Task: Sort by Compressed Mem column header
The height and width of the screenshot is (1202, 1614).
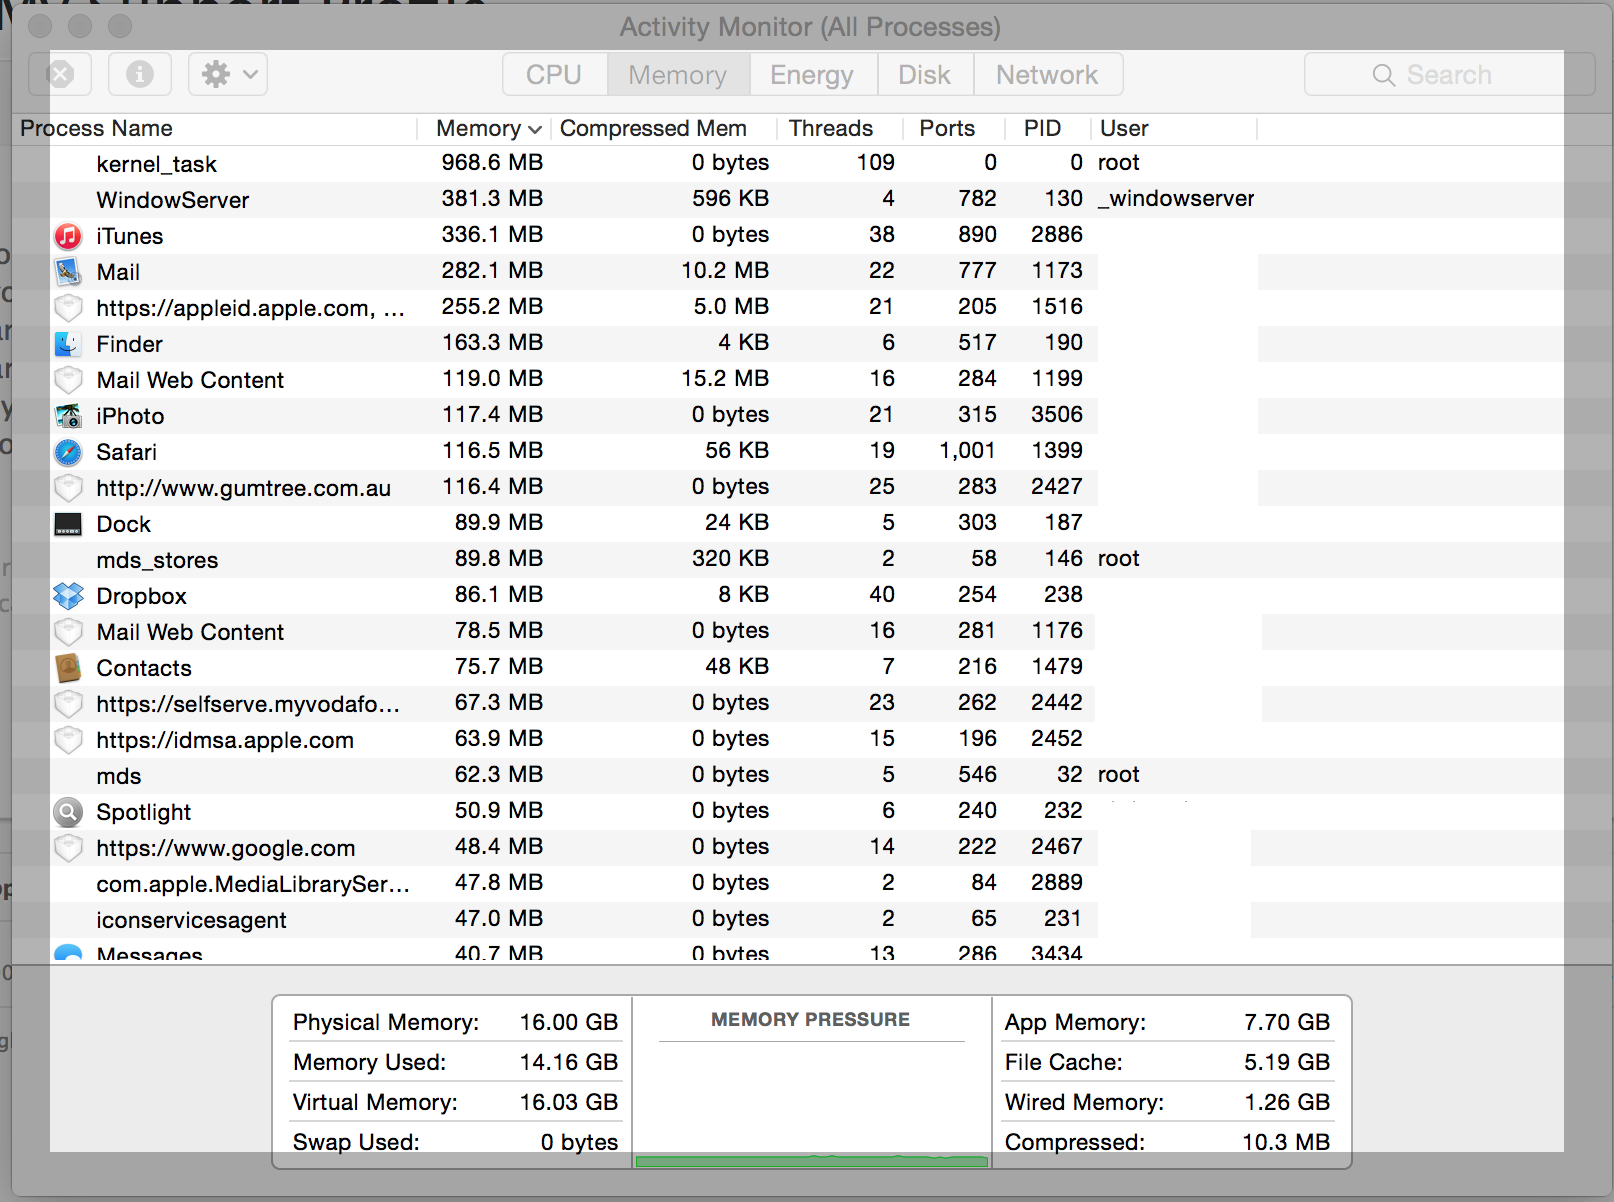Action: (663, 128)
